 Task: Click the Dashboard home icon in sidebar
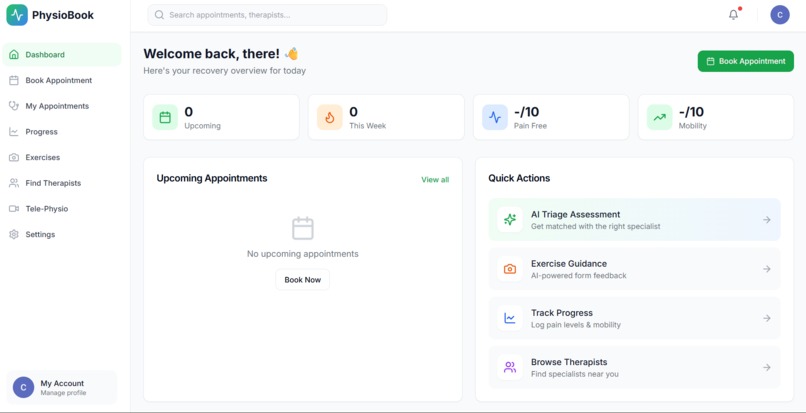click(x=14, y=55)
